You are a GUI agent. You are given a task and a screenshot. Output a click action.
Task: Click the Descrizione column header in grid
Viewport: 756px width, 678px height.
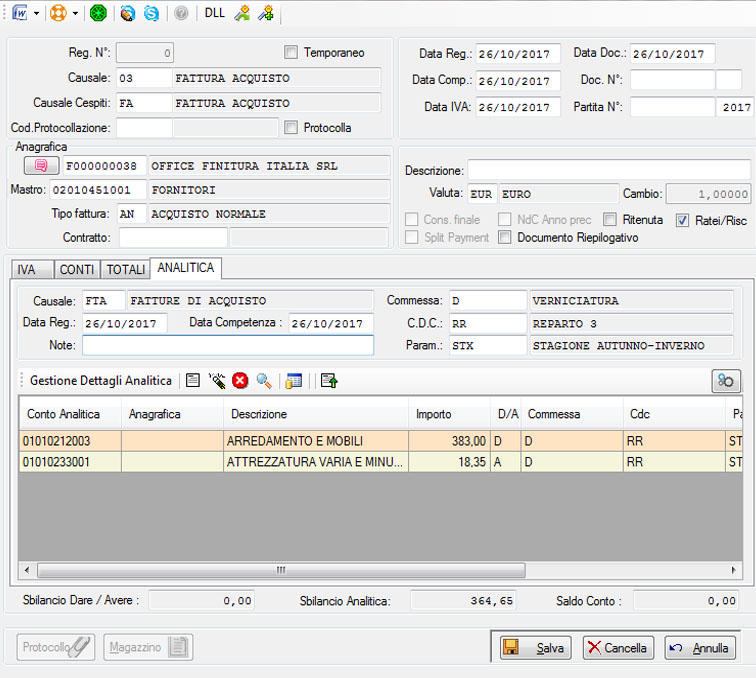click(316, 414)
